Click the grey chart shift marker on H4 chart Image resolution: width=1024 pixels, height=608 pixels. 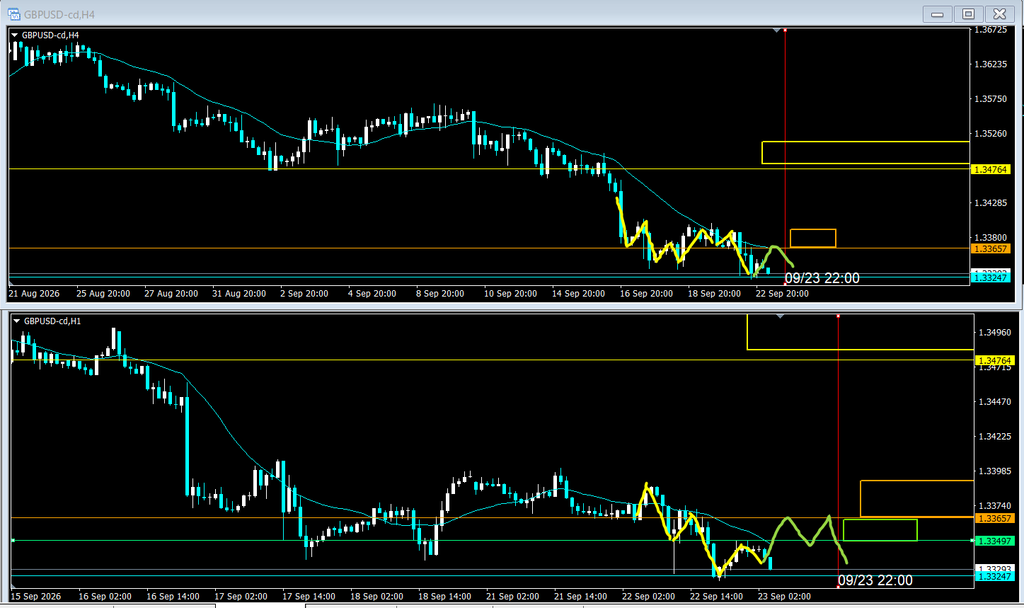(776, 30)
